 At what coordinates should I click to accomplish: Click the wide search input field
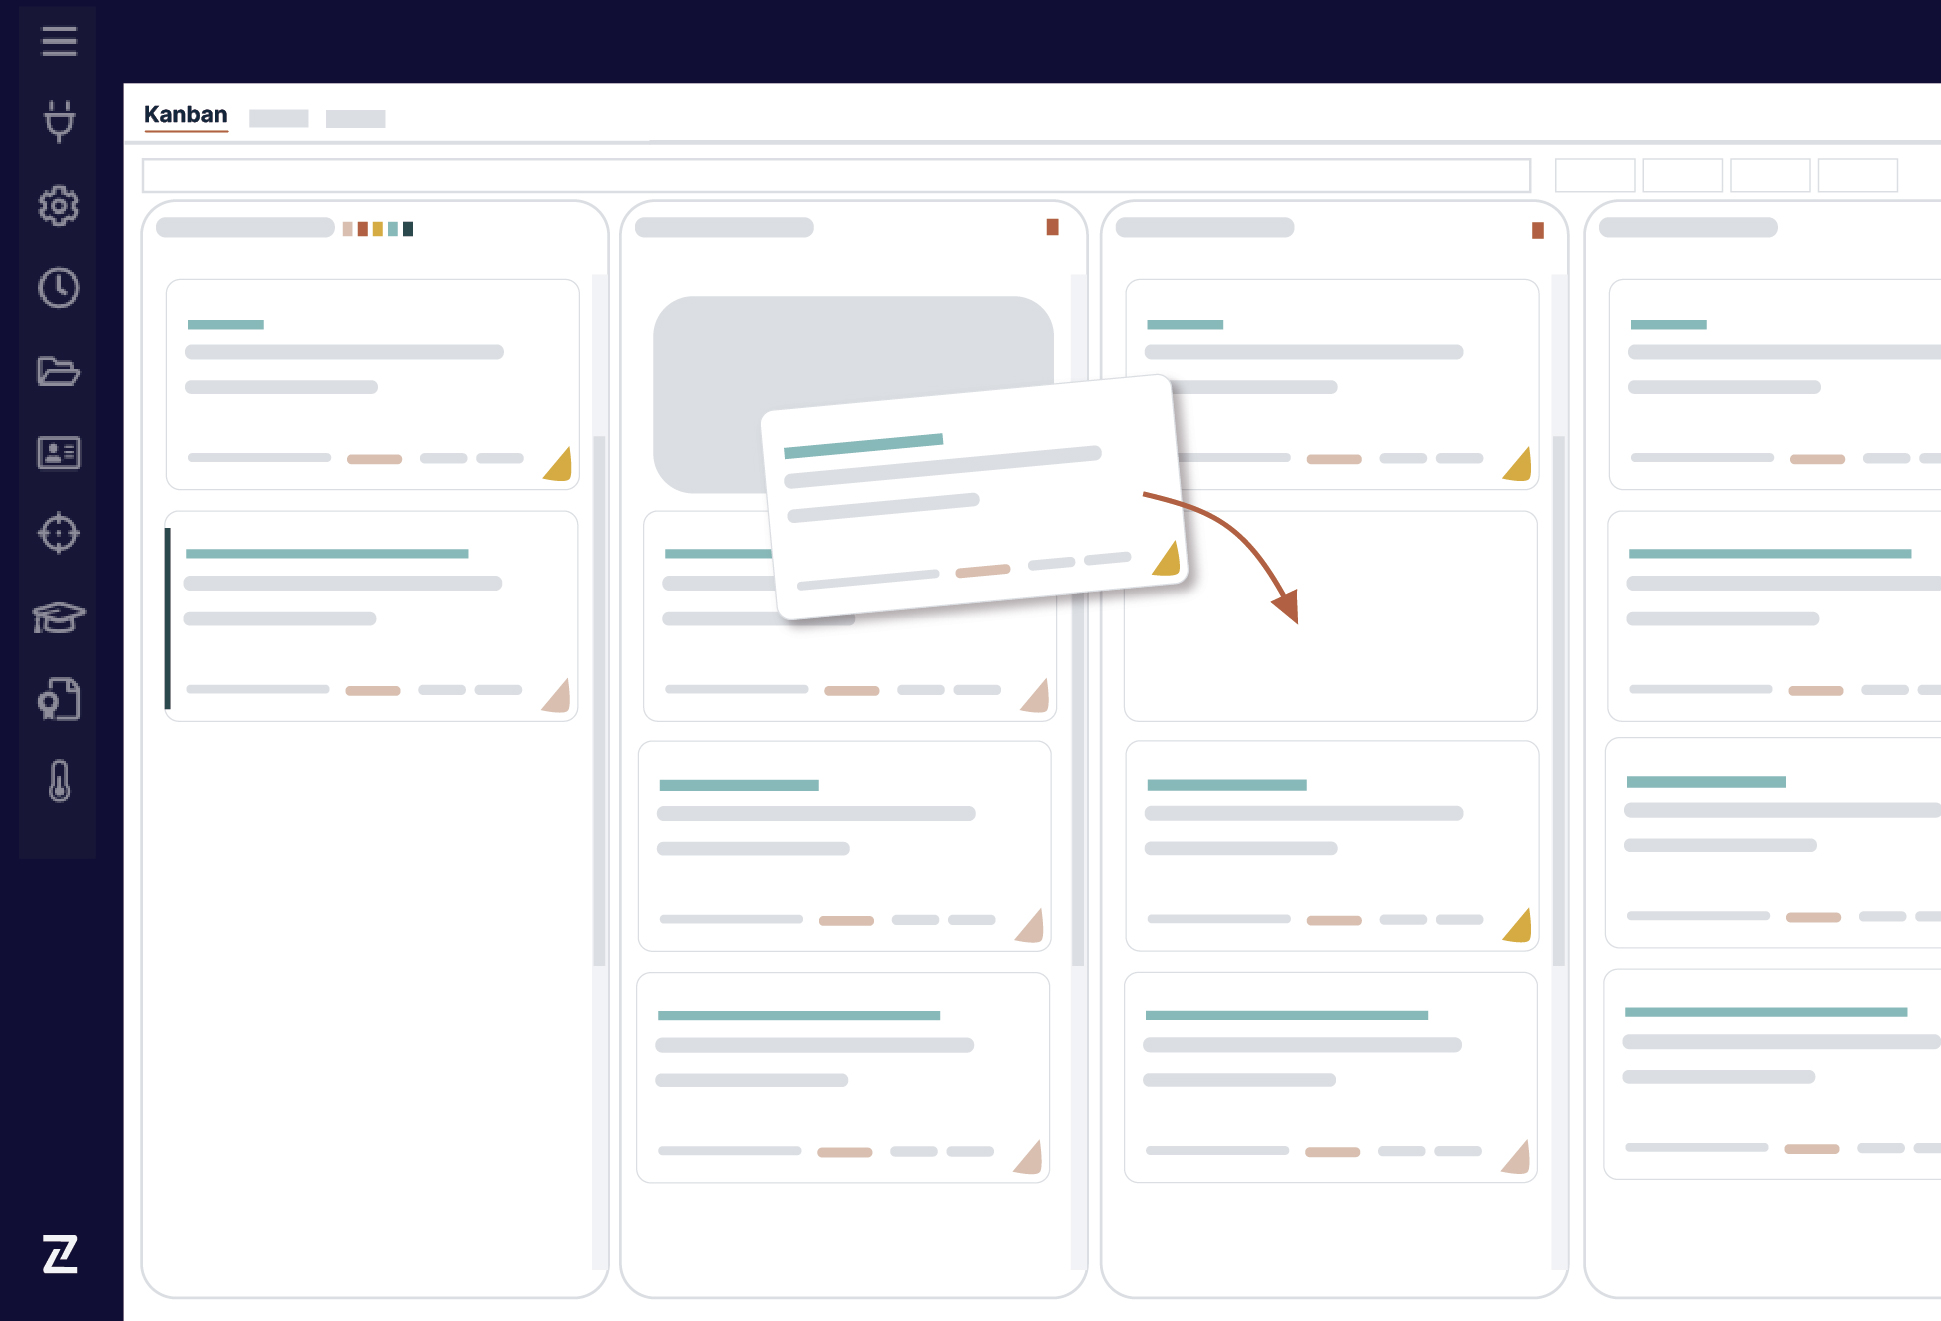pyautogui.click(x=836, y=175)
